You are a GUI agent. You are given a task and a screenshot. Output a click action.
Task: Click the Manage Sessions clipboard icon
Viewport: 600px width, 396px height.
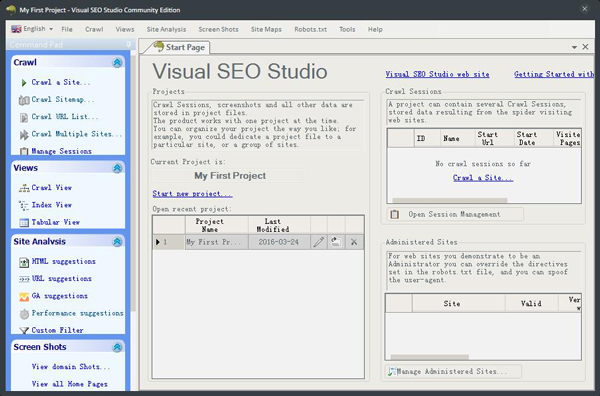[x=24, y=151]
